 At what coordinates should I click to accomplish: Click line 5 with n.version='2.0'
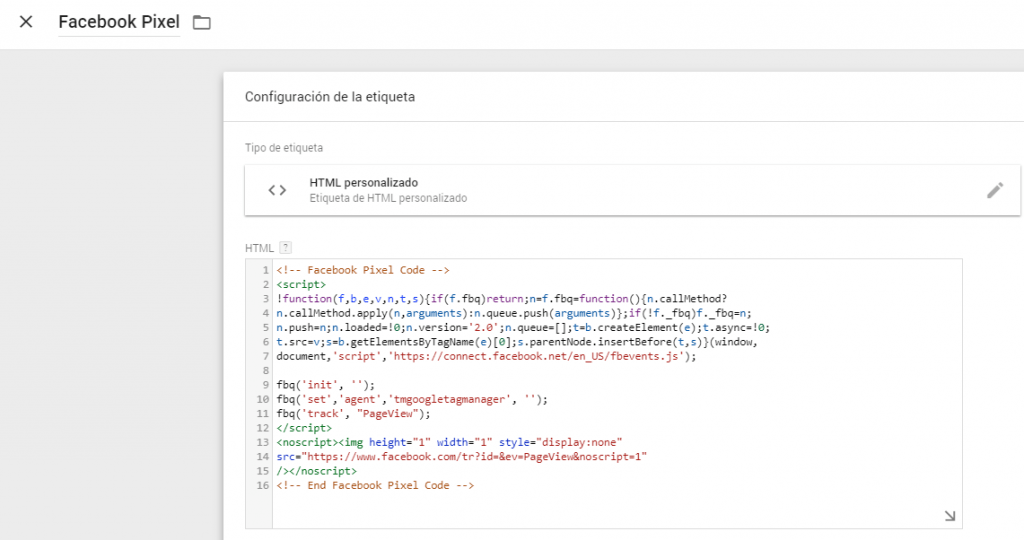(523, 327)
